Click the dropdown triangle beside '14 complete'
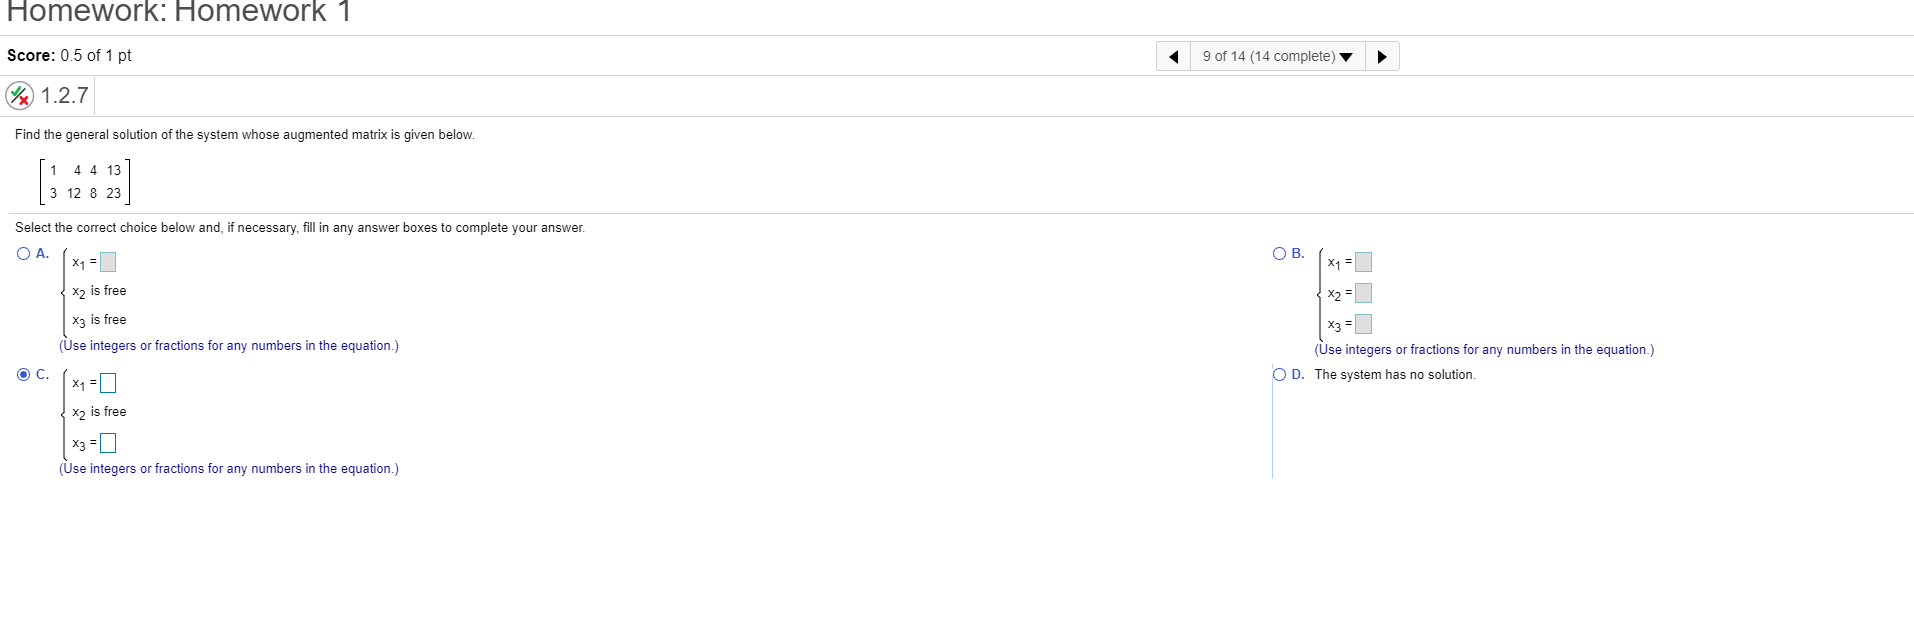The width and height of the screenshot is (1914, 621). tap(1346, 57)
